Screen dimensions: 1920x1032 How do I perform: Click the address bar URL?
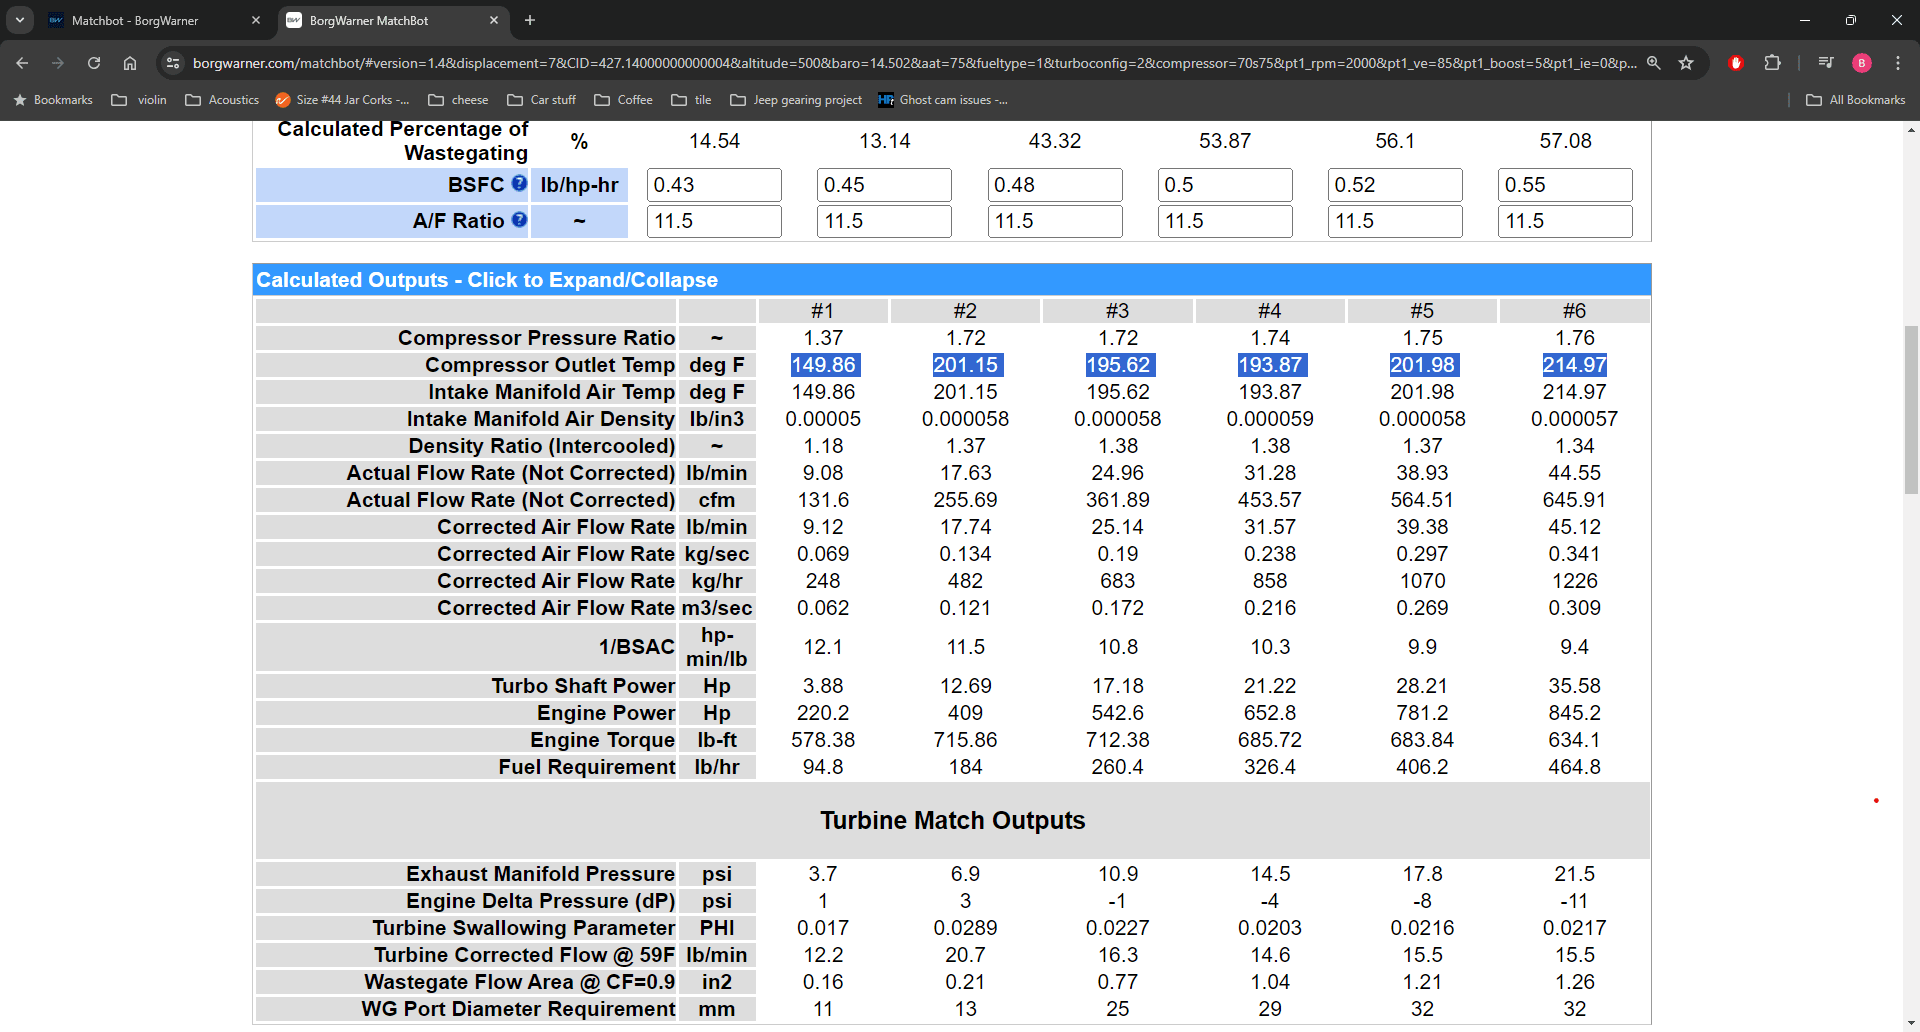coord(914,63)
